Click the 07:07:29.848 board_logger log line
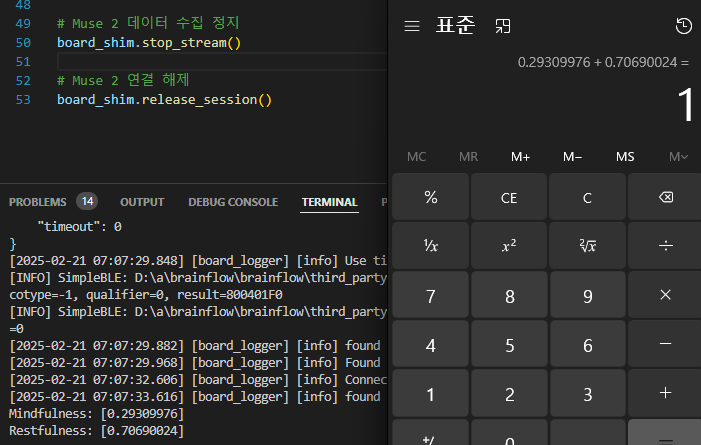701x445 pixels. [x=198, y=261]
